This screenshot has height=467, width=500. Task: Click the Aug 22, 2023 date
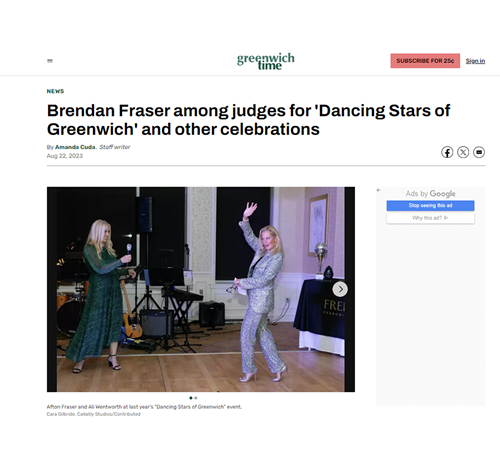point(65,156)
